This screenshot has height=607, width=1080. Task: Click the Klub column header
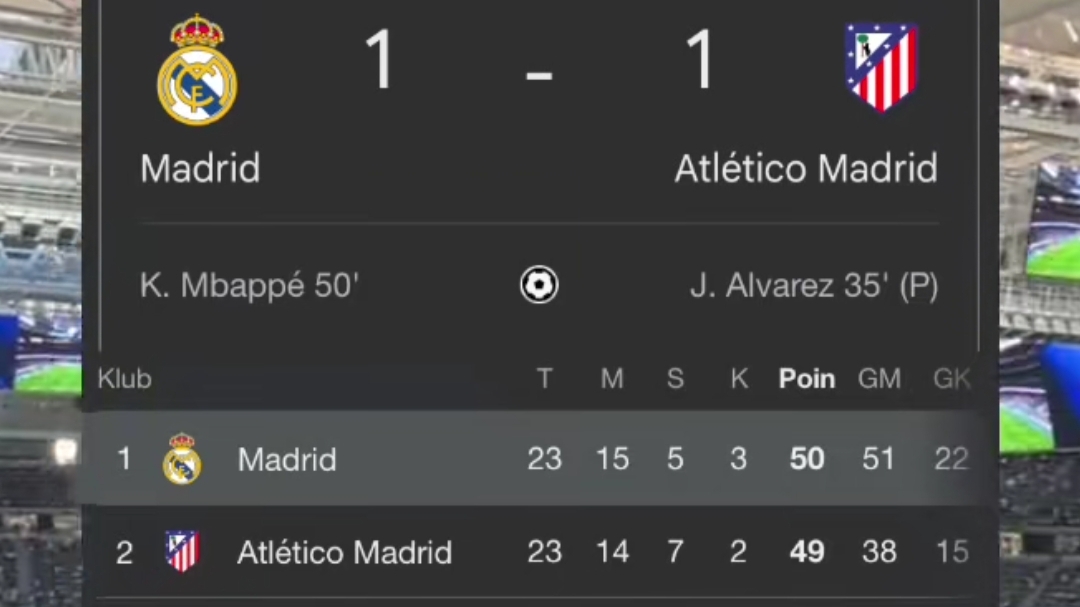(x=125, y=378)
